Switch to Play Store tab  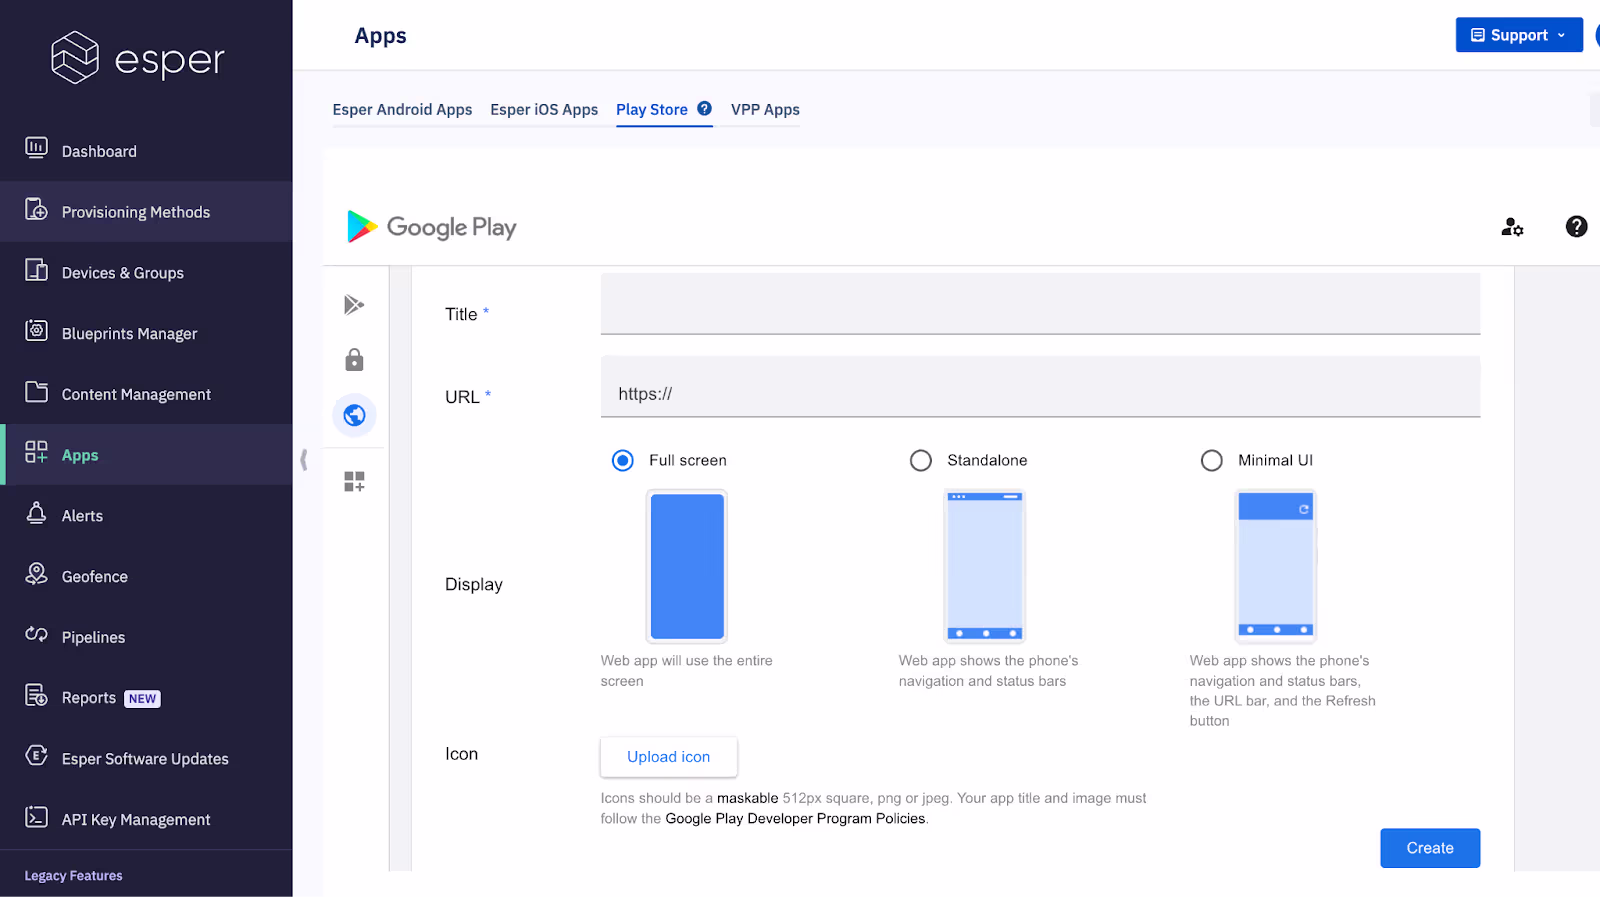652,110
